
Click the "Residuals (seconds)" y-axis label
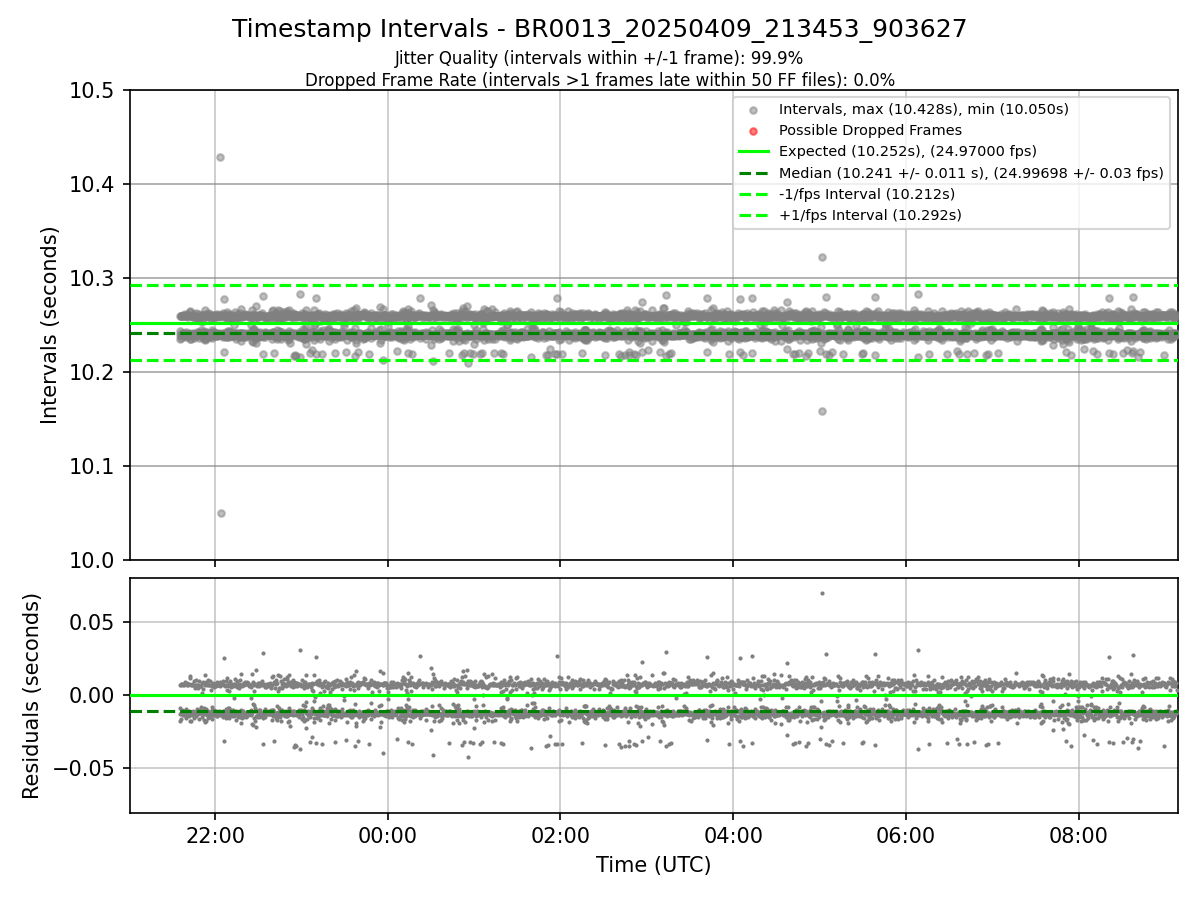(32, 696)
